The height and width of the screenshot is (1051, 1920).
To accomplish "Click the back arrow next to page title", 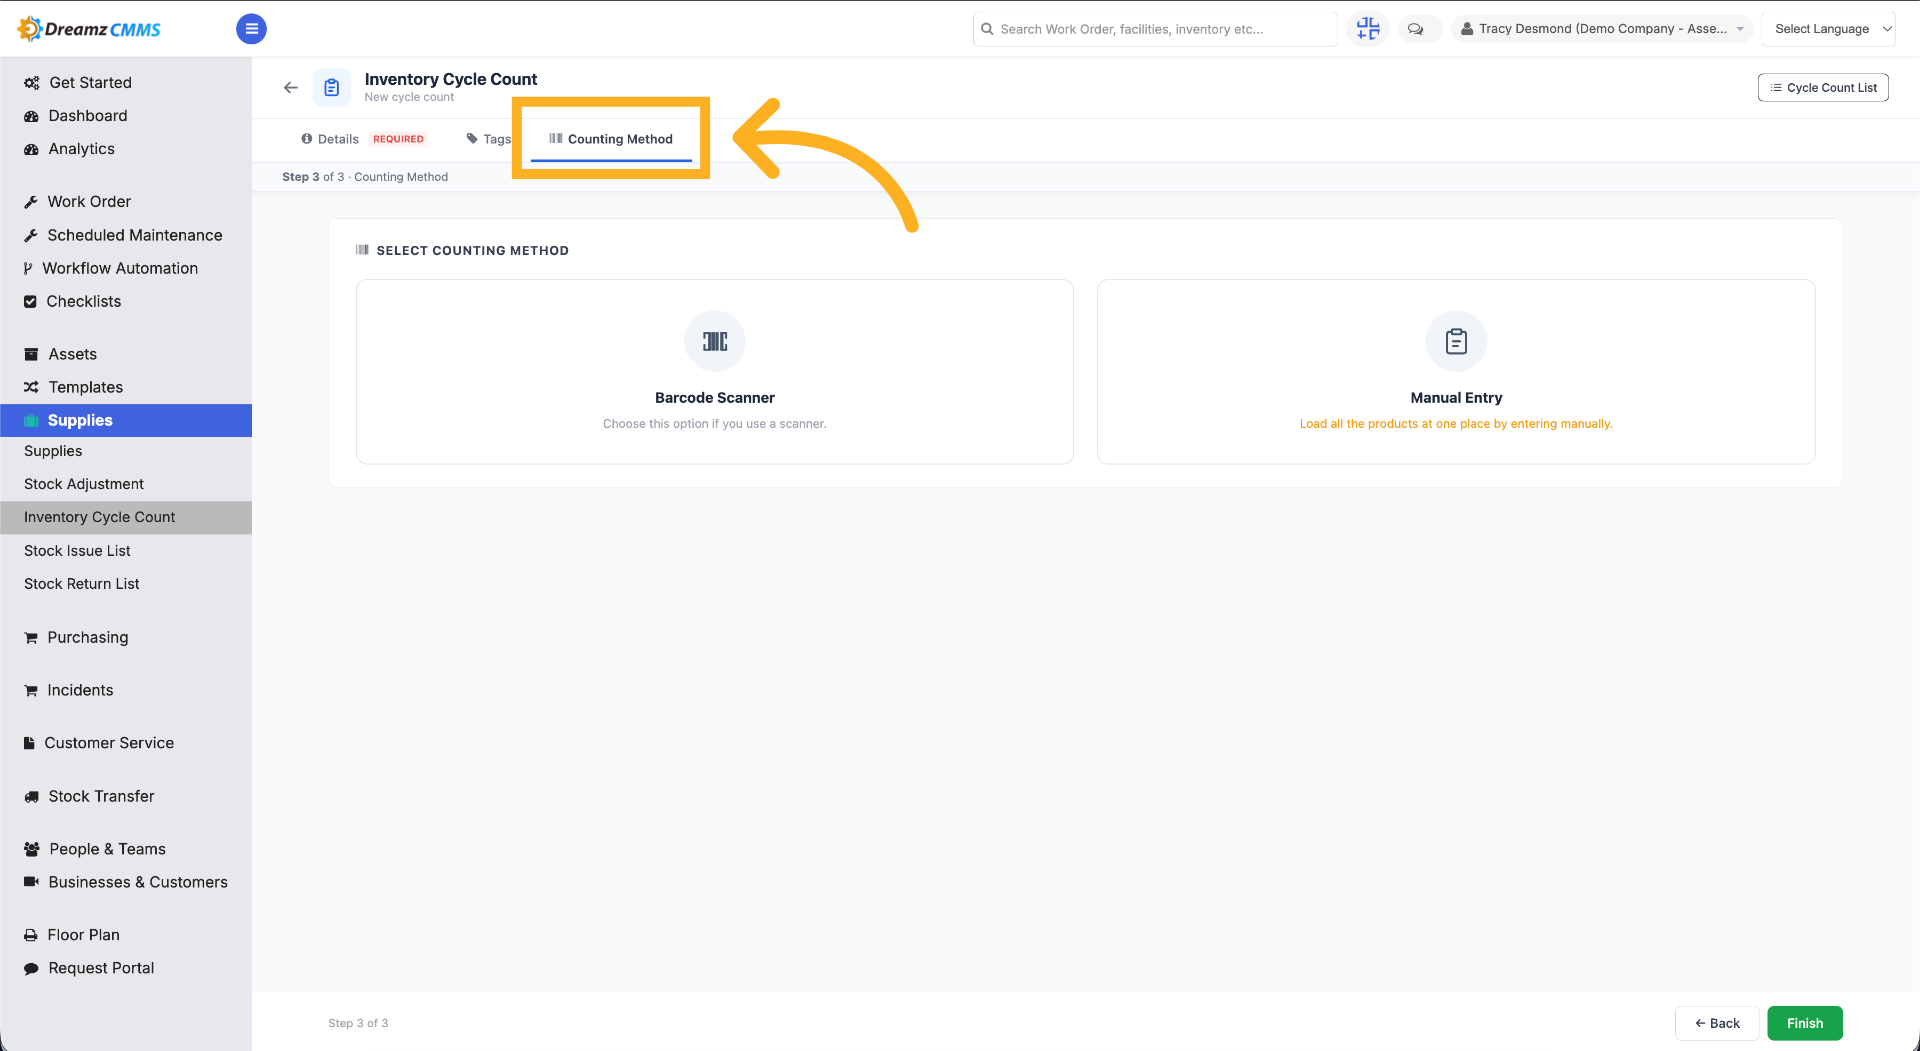I will tap(291, 88).
